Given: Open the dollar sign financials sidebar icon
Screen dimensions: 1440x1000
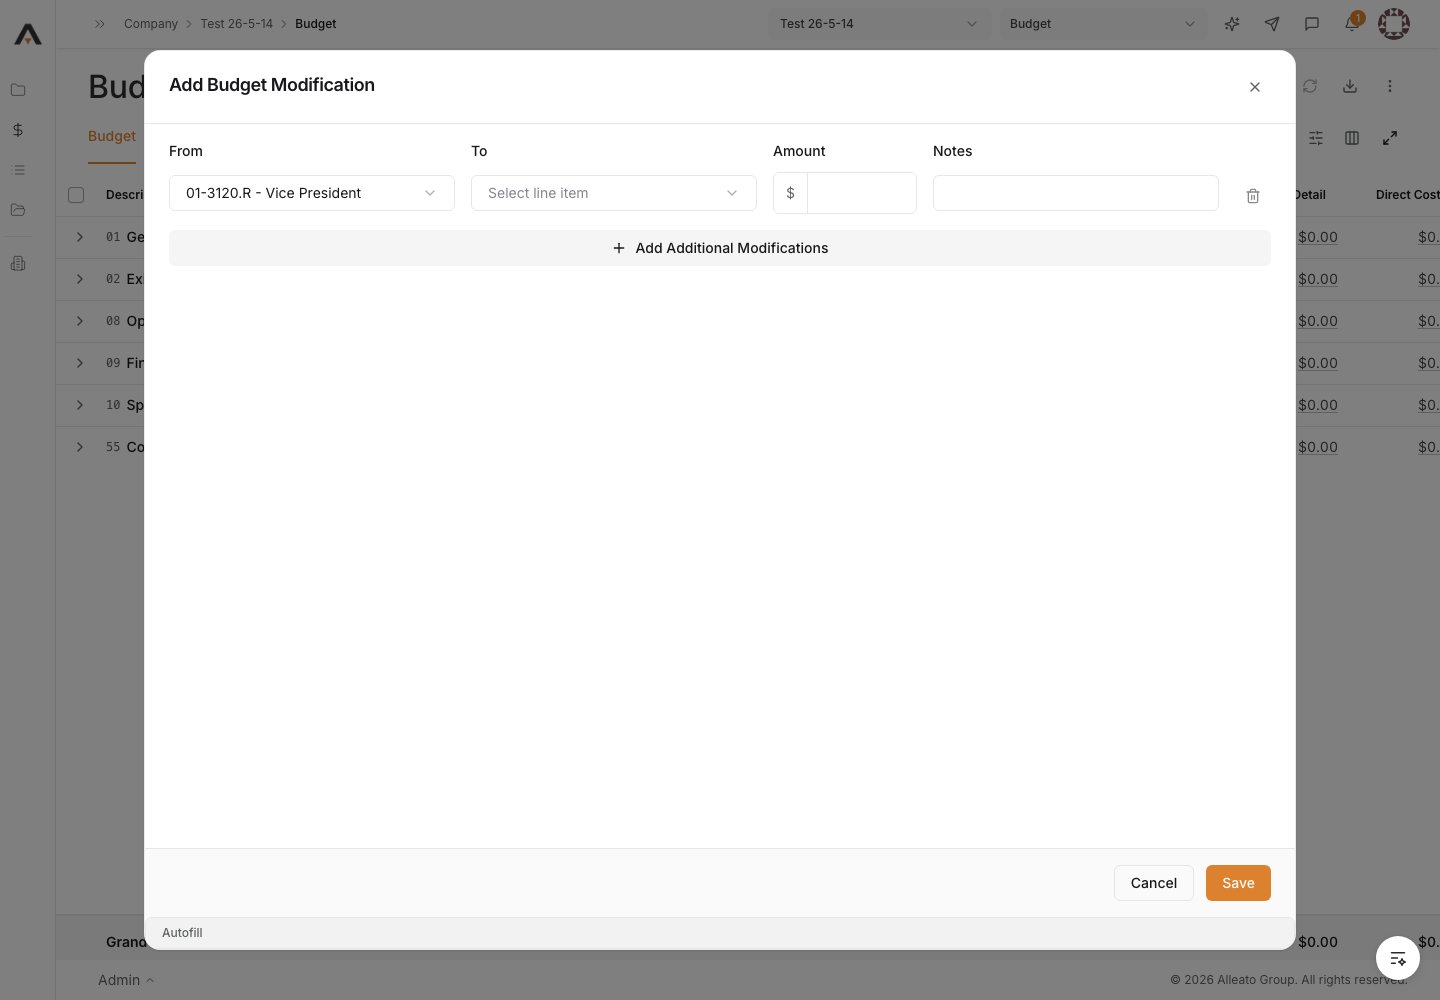Looking at the screenshot, I should pos(18,130).
